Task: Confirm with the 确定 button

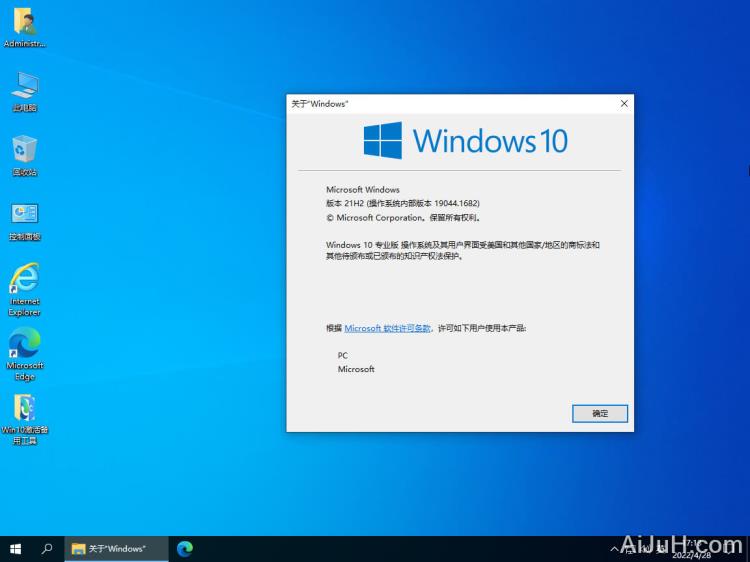Action: point(600,414)
